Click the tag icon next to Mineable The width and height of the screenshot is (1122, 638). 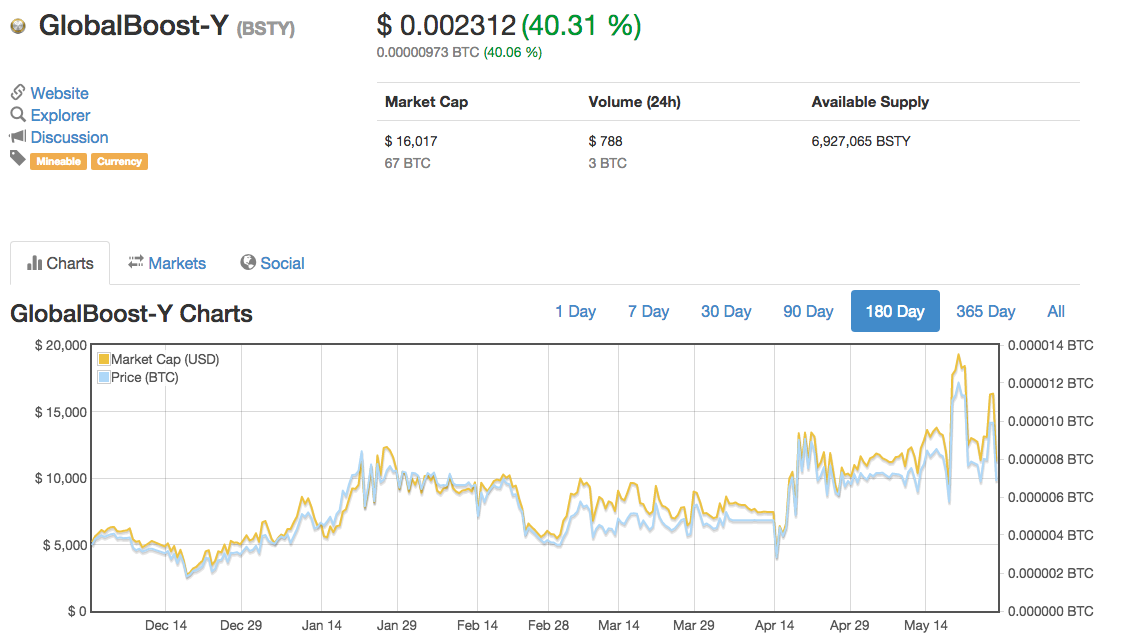click(x=18, y=158)
